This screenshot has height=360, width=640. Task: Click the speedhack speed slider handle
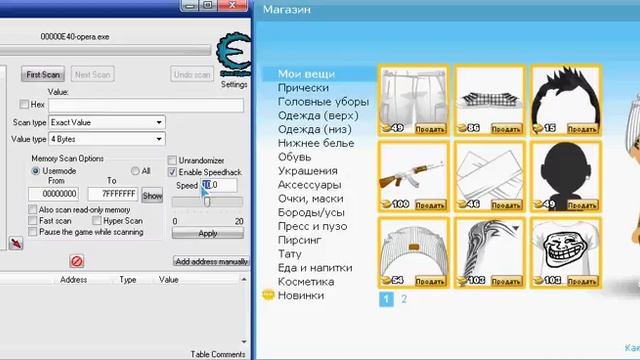click(x=207, y=201)
